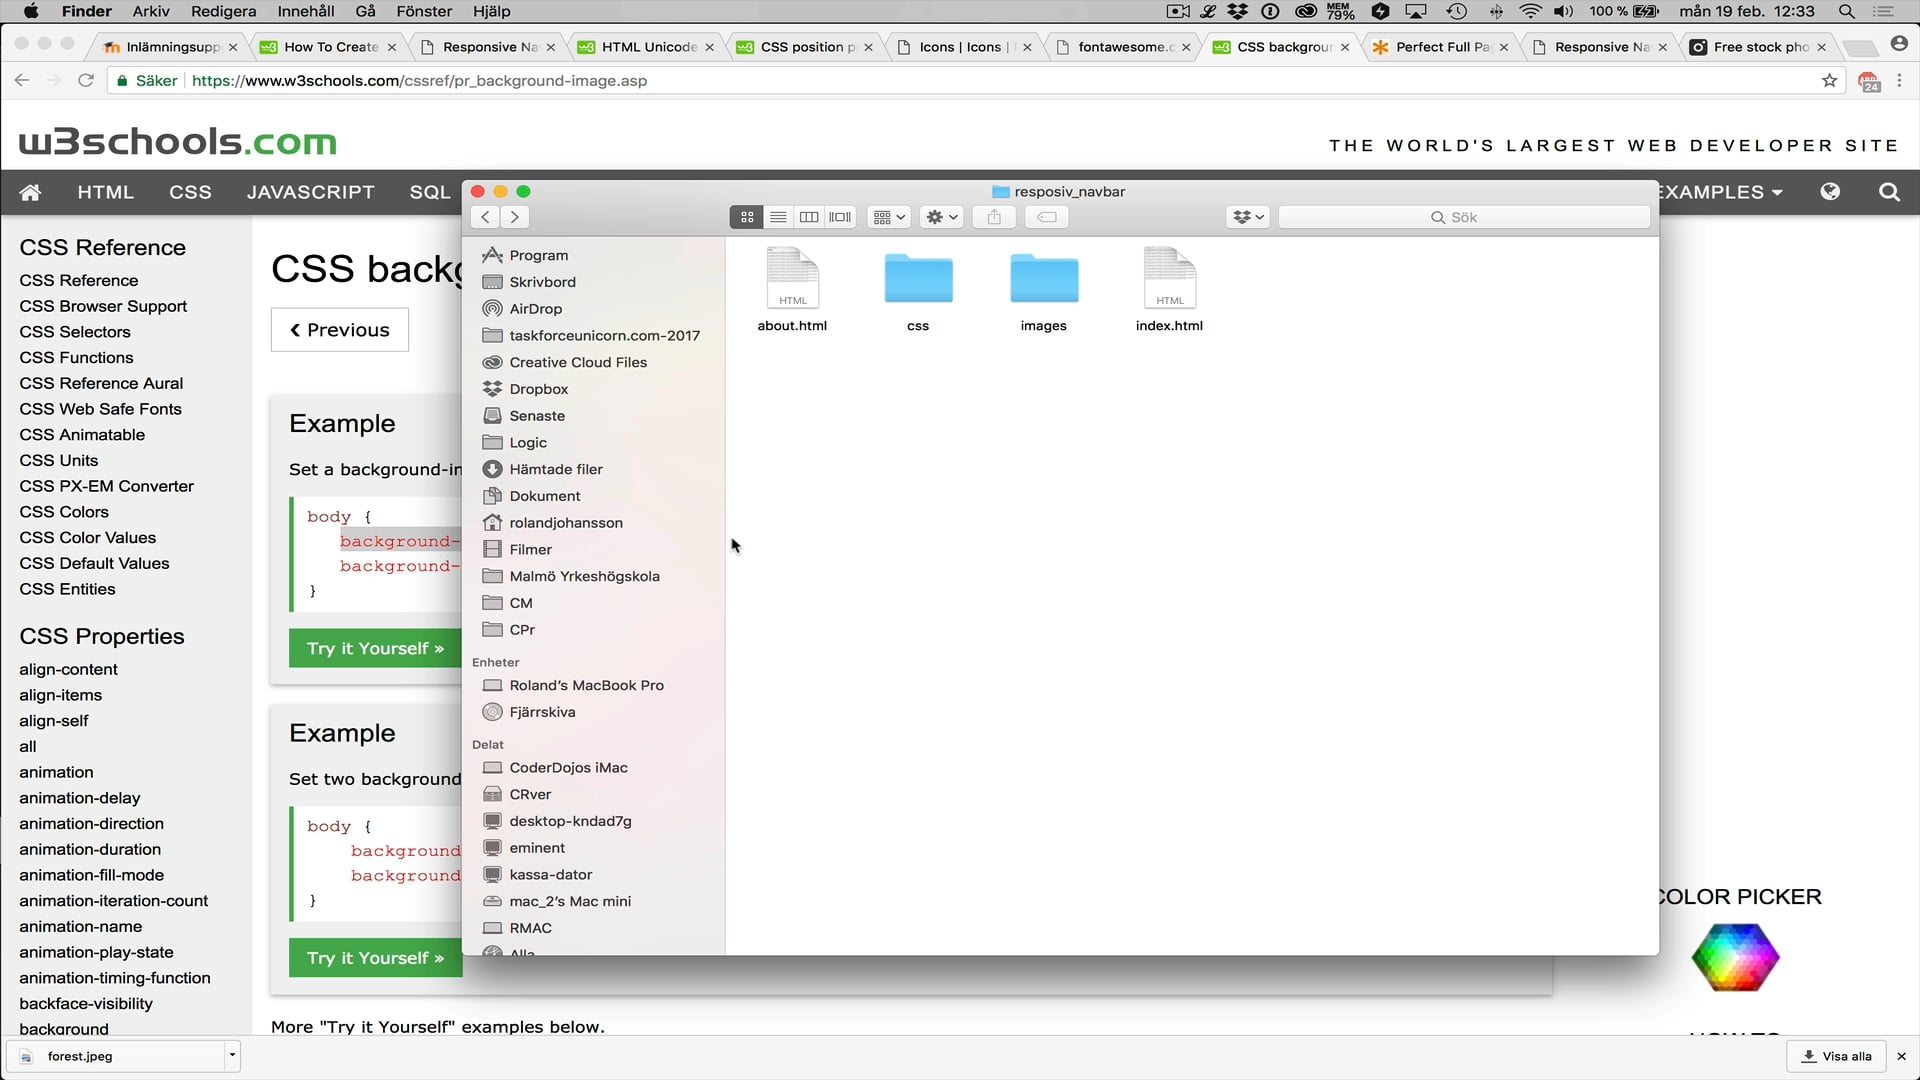Screen dimensions: 1920x1080
Task: Click the Finder search field
Action: (1464, 217)
